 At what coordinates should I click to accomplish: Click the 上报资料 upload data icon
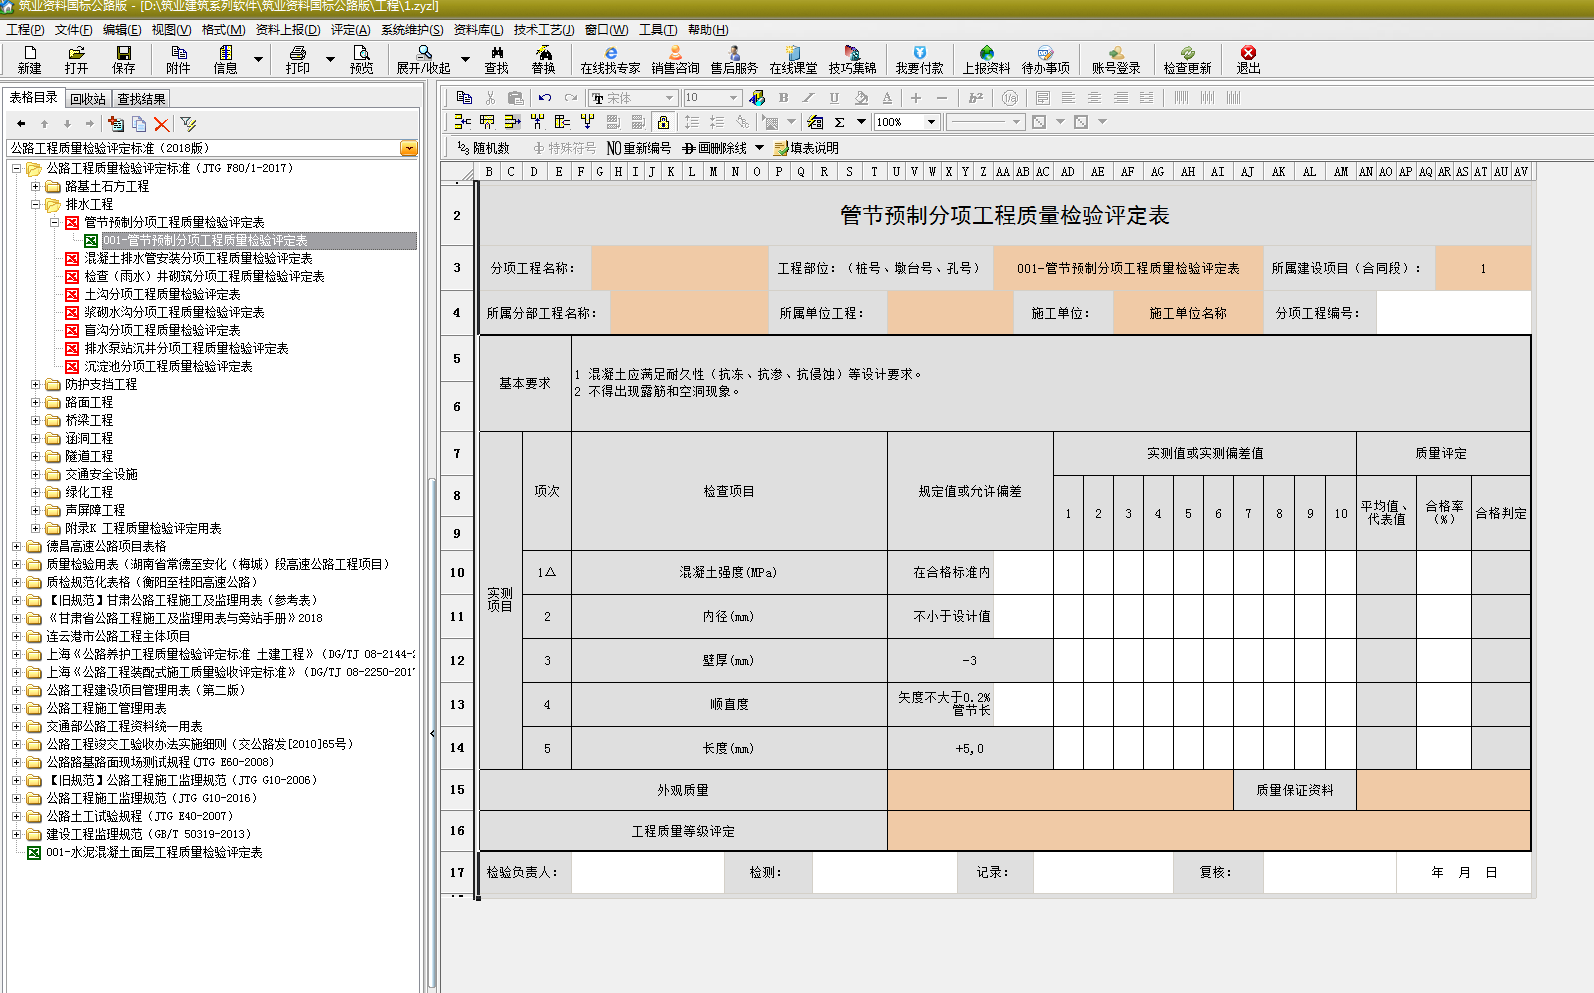[x=986, y=60]
